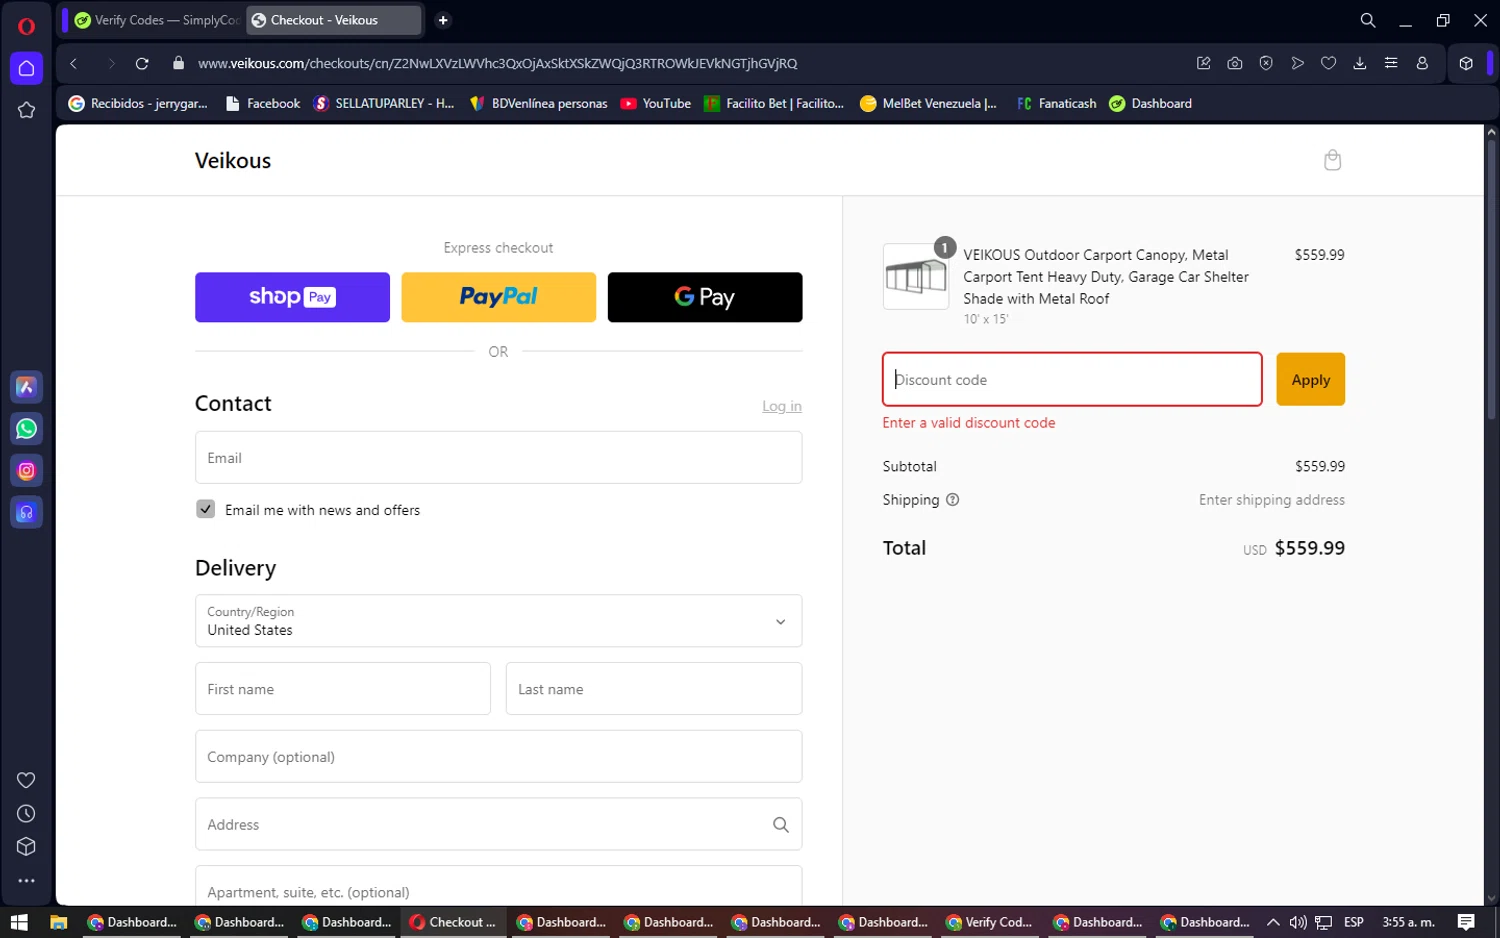Pay with Shop Pay button

[292, 297]
